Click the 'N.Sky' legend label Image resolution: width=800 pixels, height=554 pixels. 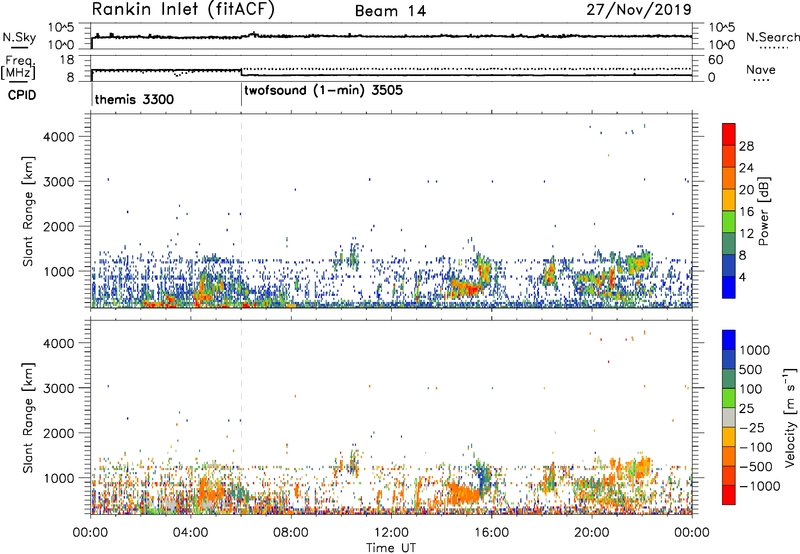[19, 37]
